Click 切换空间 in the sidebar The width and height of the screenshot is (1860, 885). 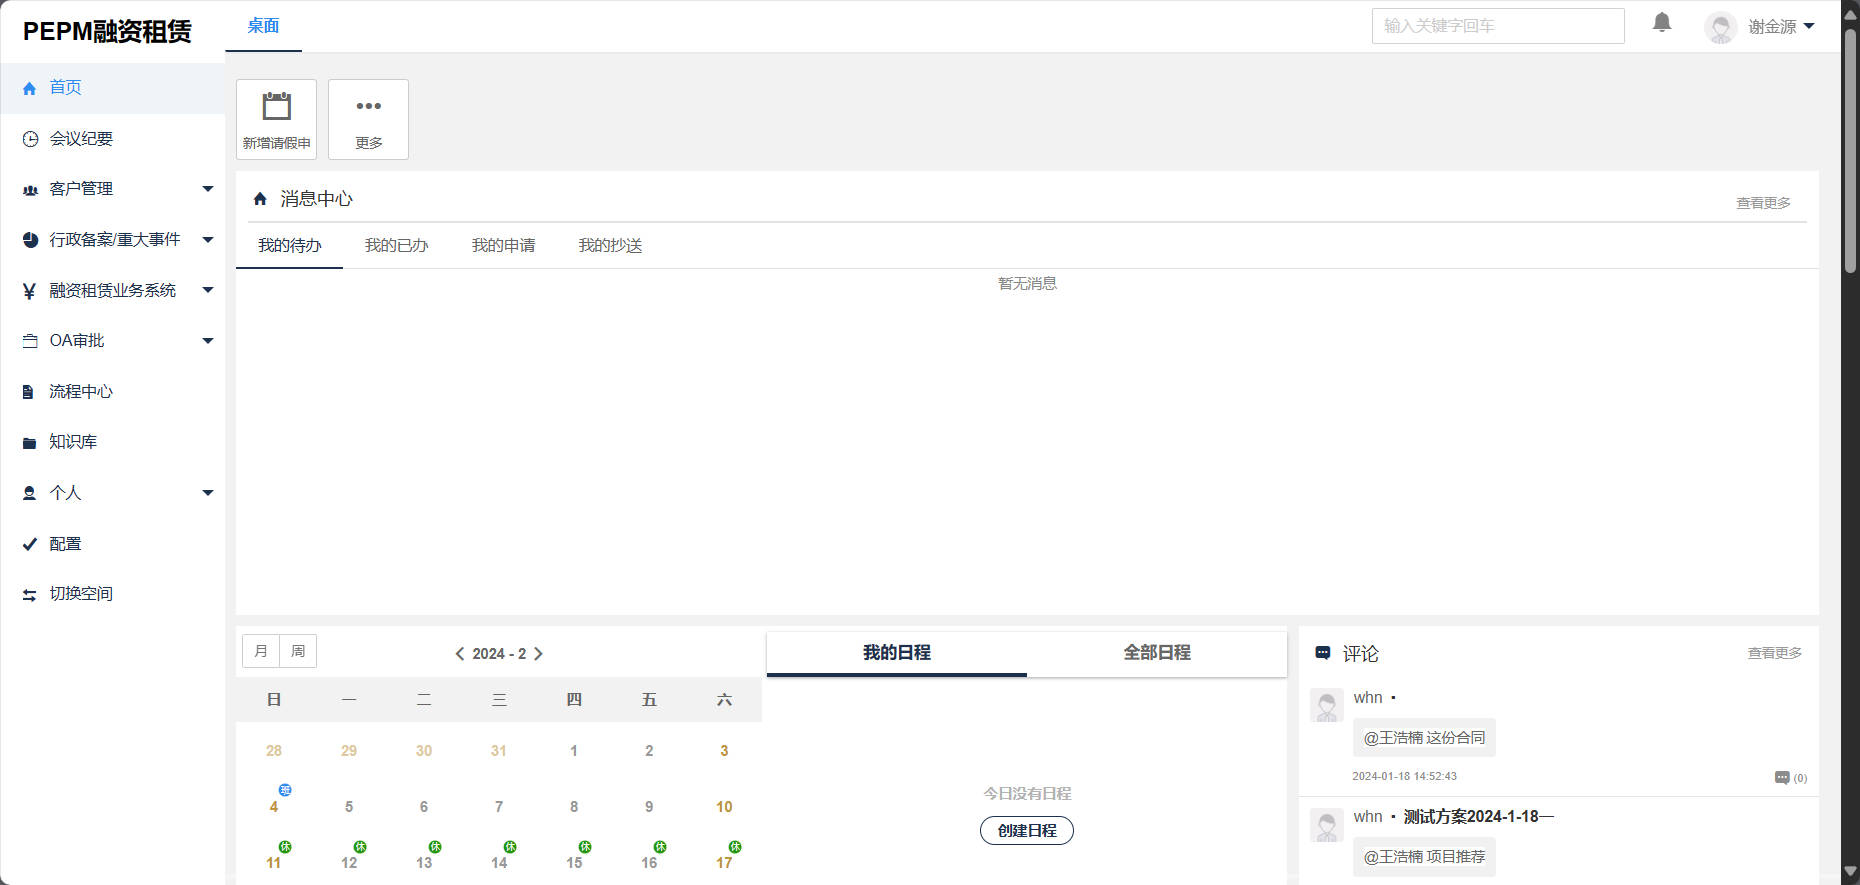pos(81,594)
